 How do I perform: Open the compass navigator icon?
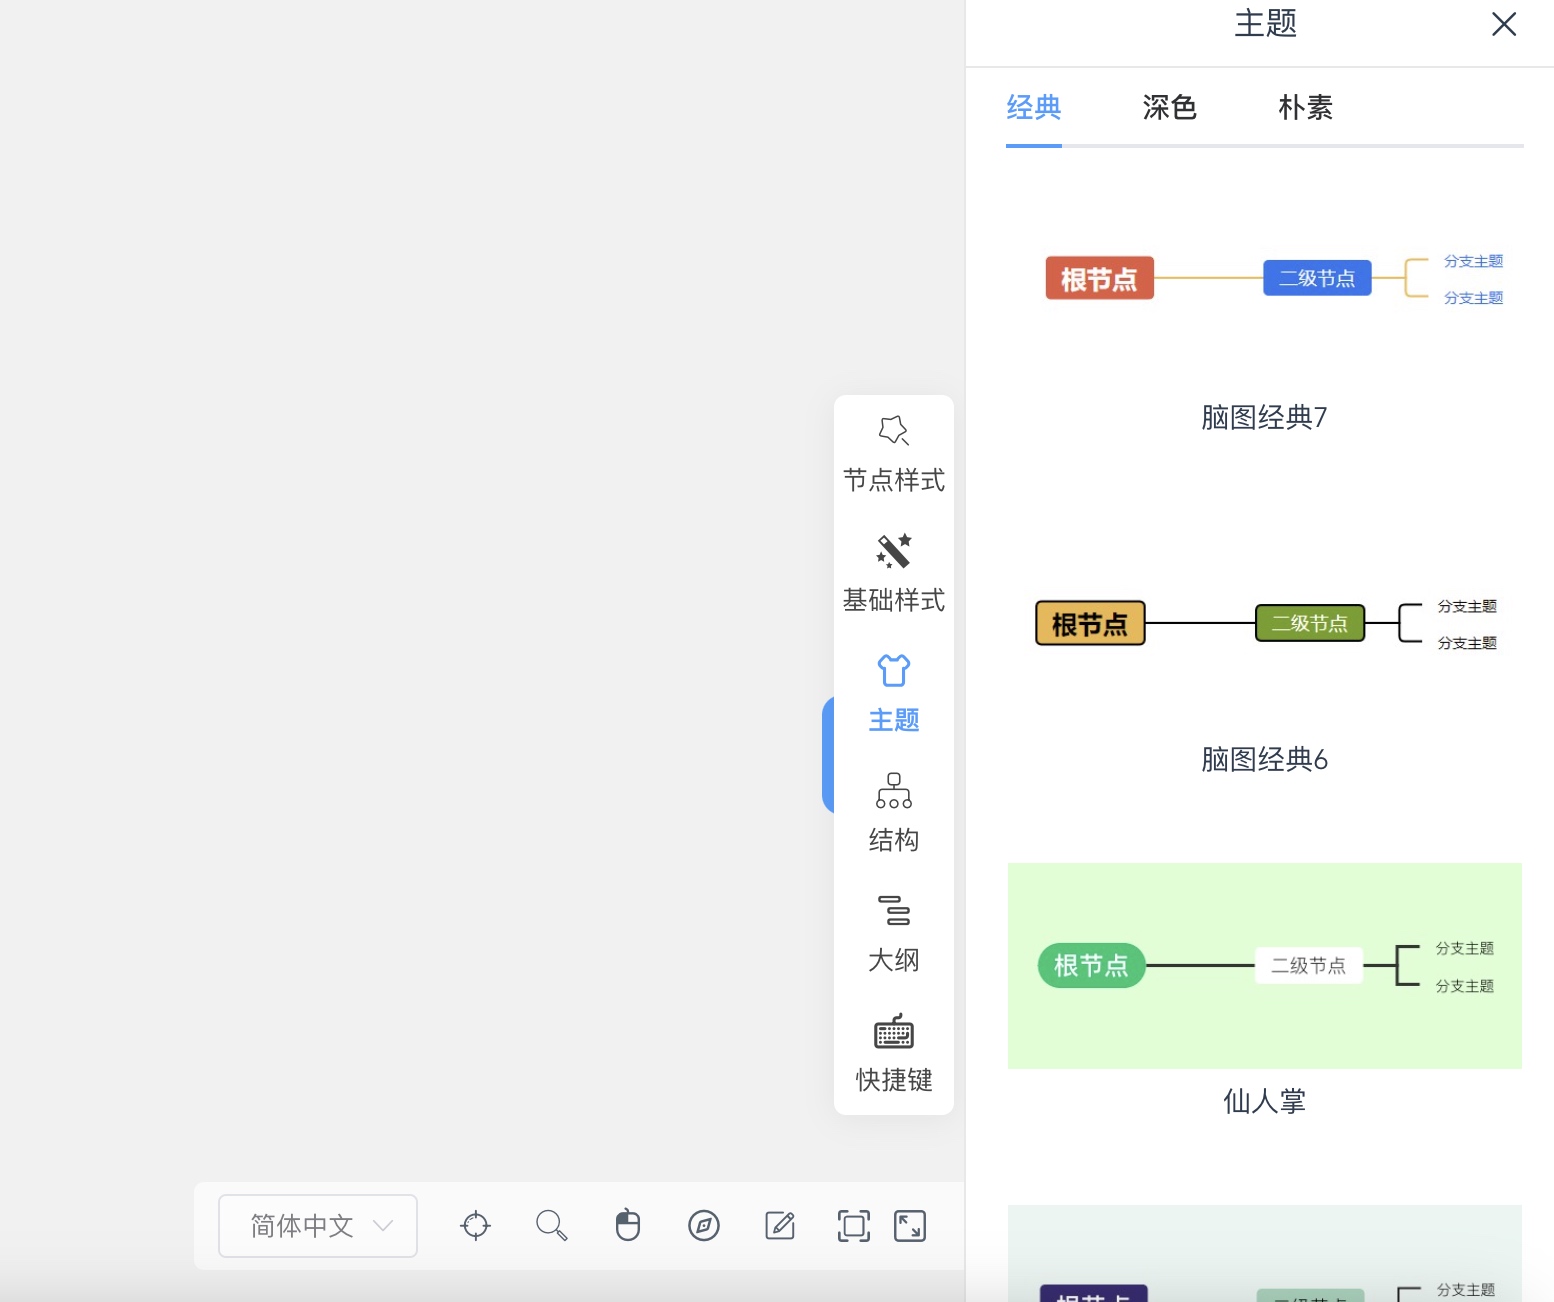pyautogui.click(x=704, y=1225)
